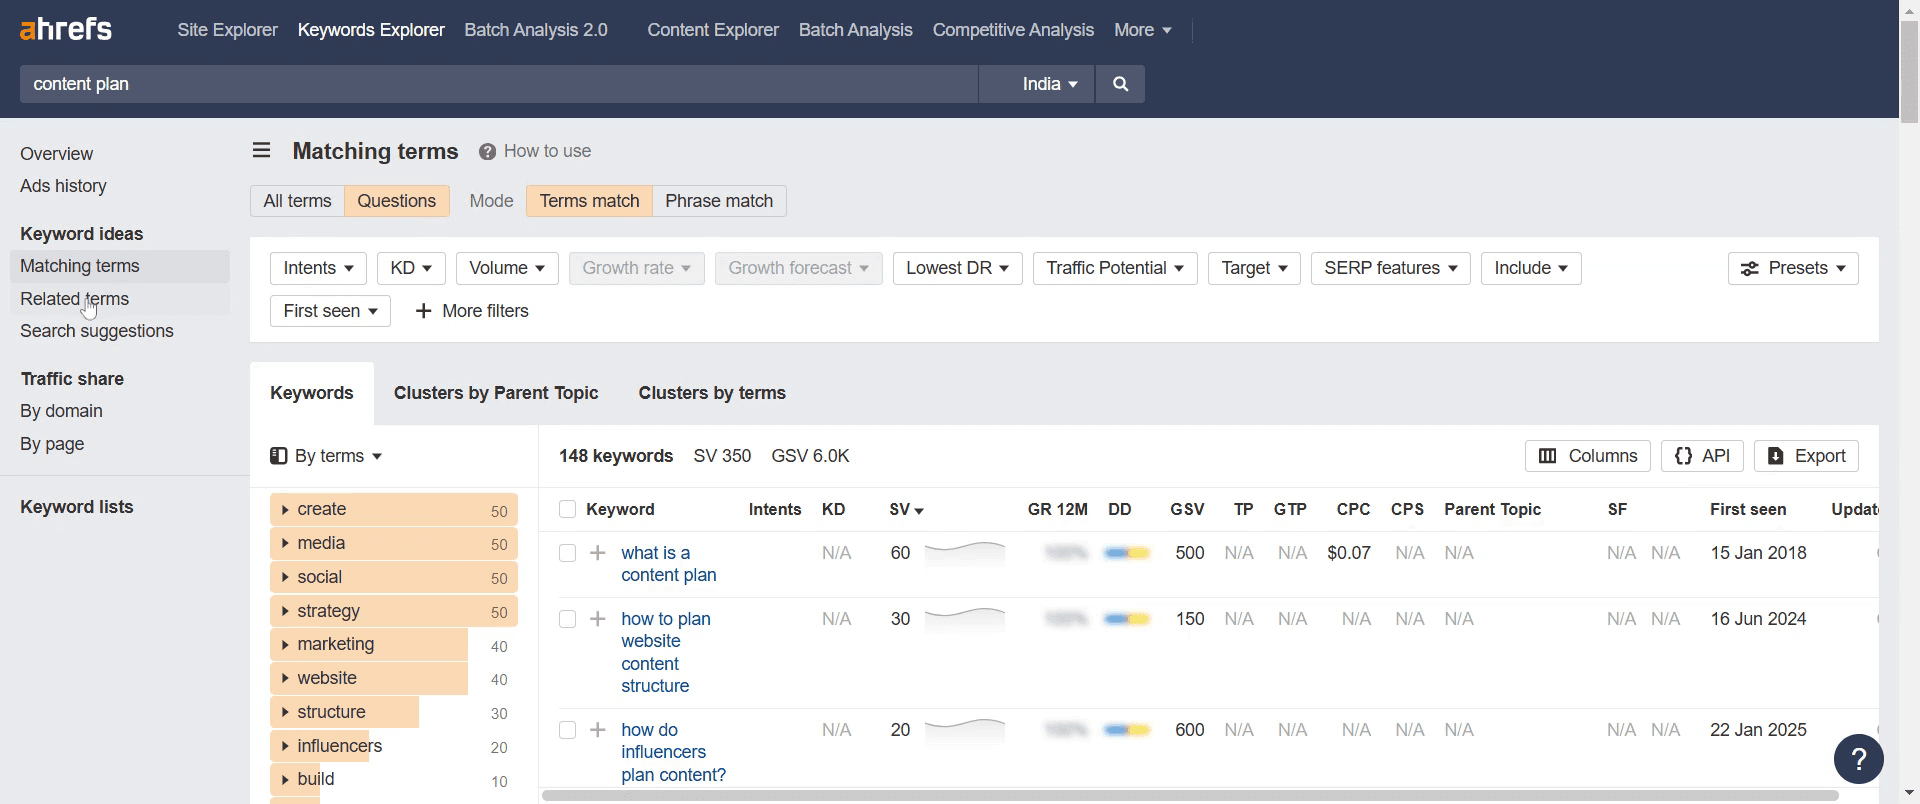
Task: Check the 'what is a content plan' row
Action: [x=567, y=553]
